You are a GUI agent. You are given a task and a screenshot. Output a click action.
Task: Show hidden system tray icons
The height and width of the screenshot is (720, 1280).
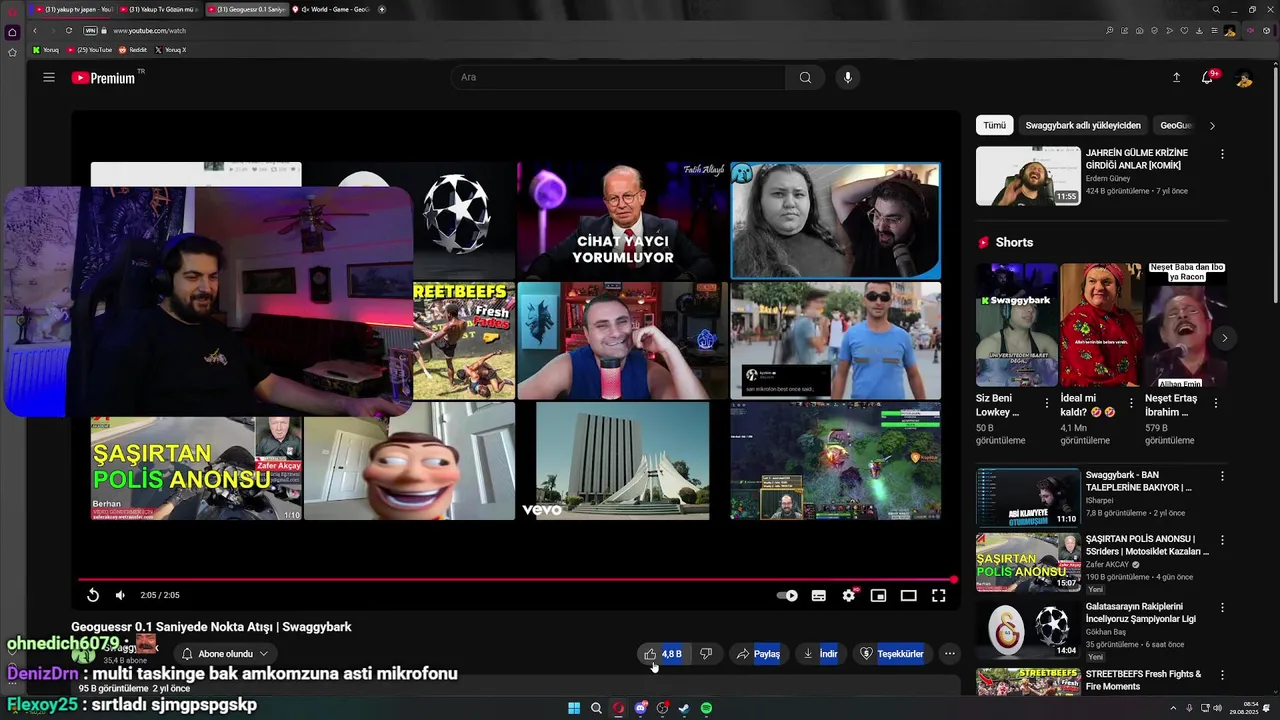click(x=1173, y=708)
